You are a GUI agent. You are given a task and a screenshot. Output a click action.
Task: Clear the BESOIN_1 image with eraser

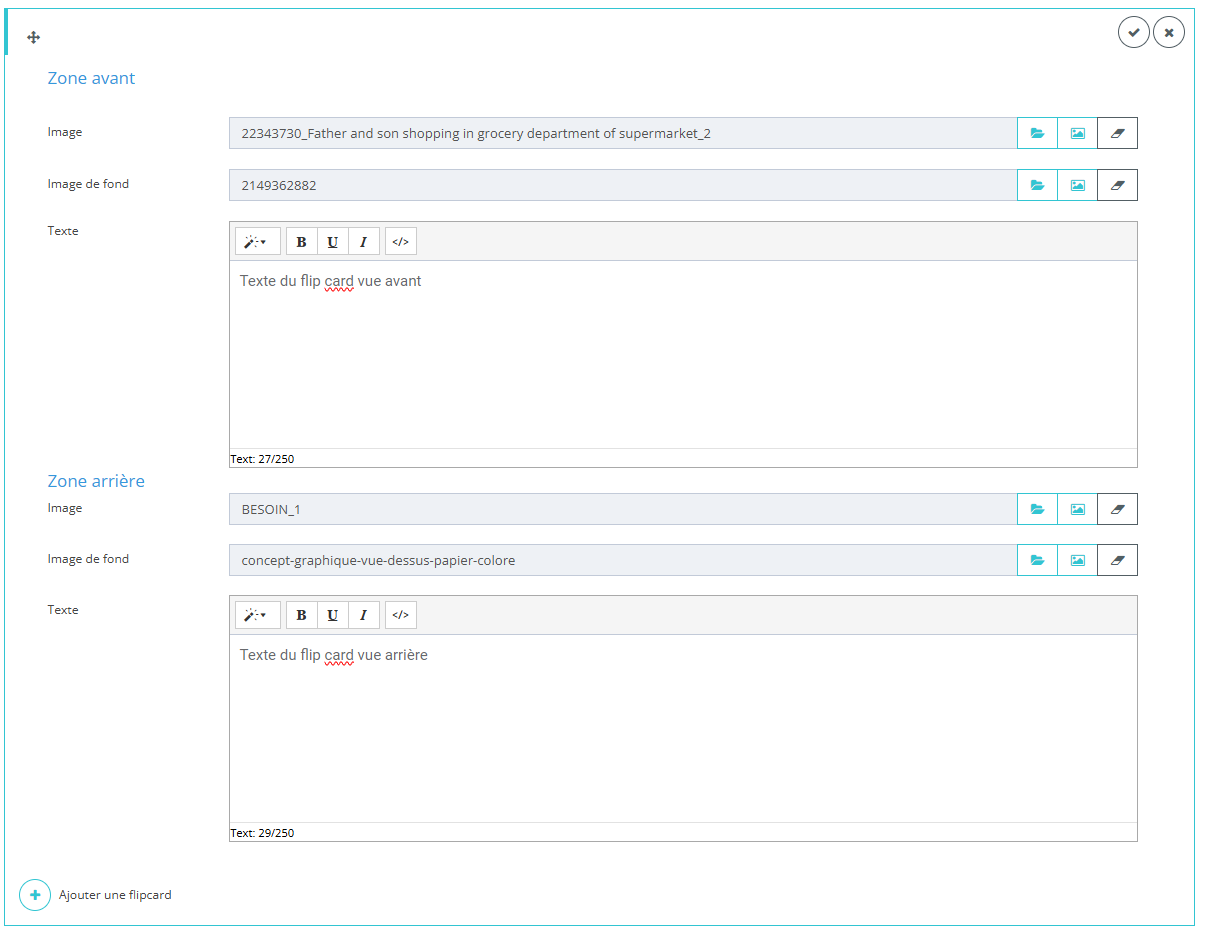pos(1117,509)
